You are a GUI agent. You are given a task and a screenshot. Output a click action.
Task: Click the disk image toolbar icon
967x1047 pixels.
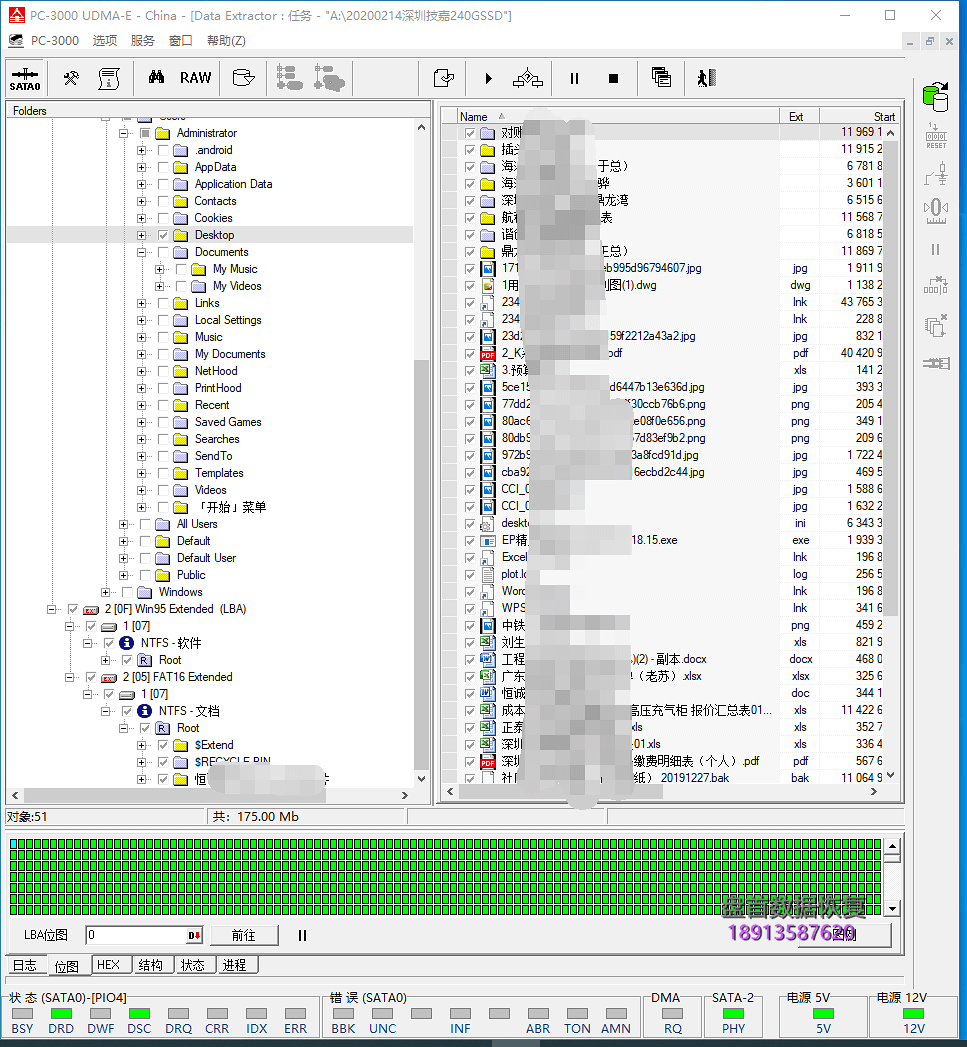click(244, 78)
